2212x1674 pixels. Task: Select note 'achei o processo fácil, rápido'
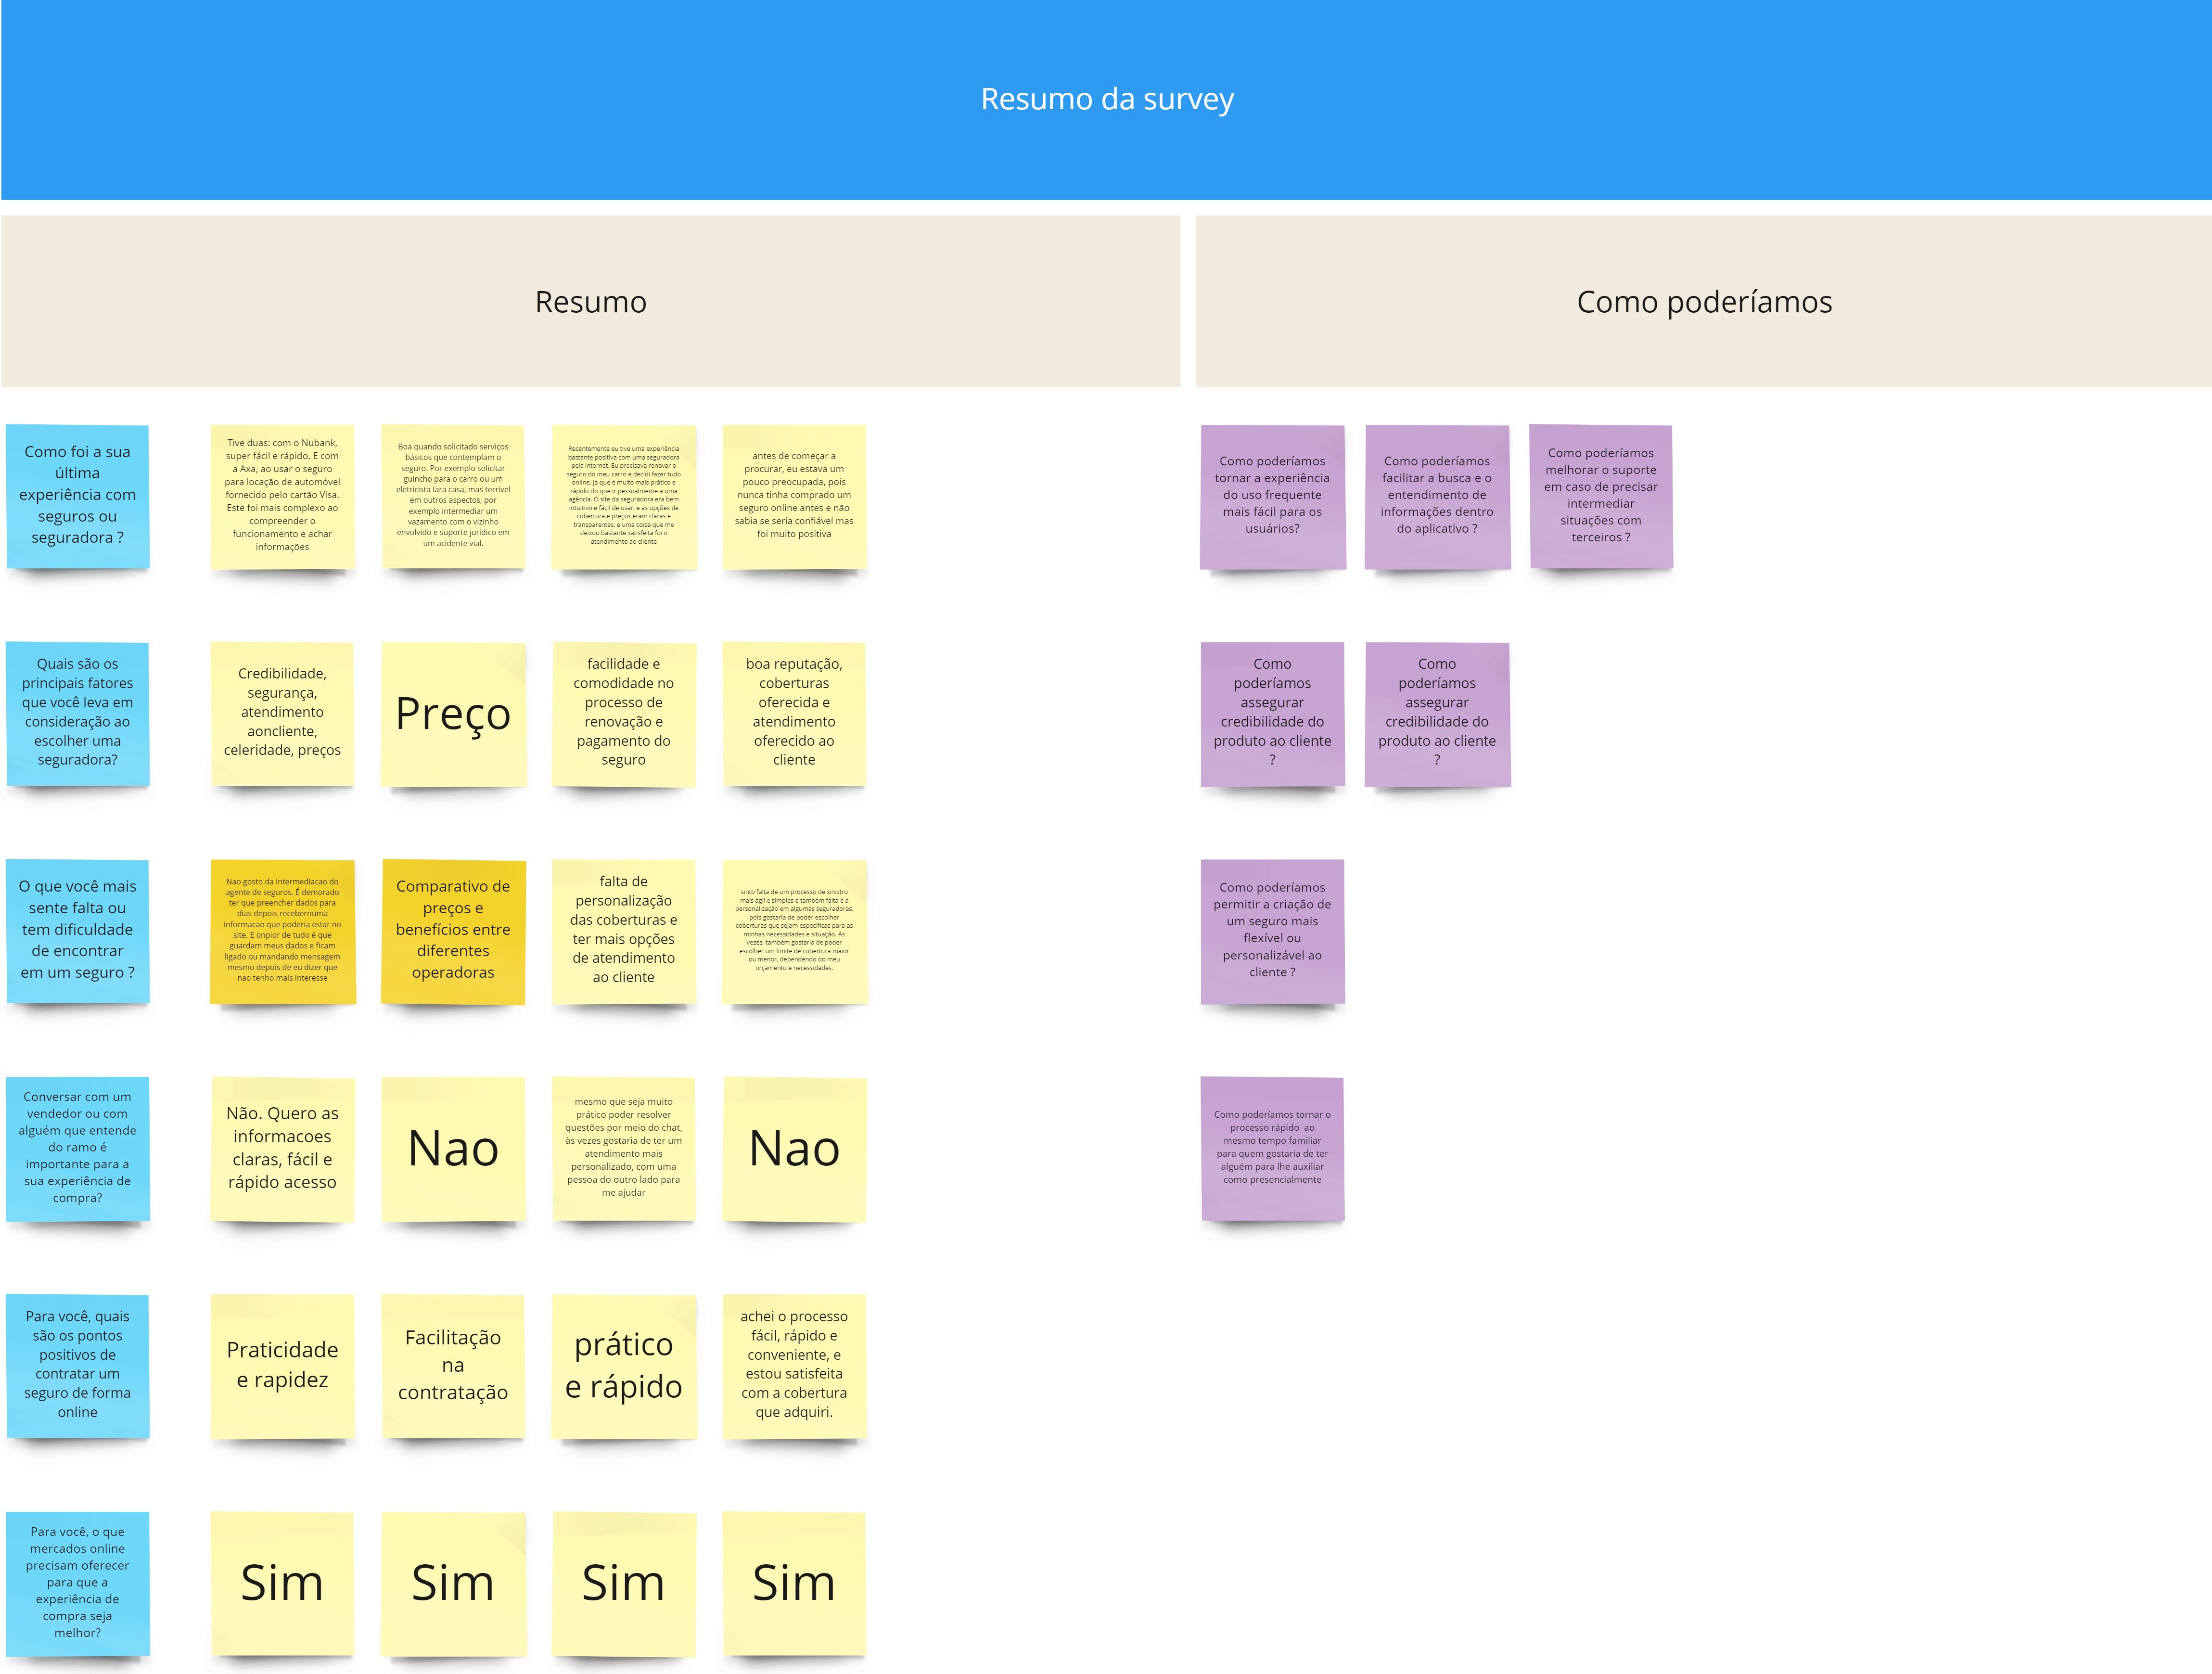[794, 1365]
